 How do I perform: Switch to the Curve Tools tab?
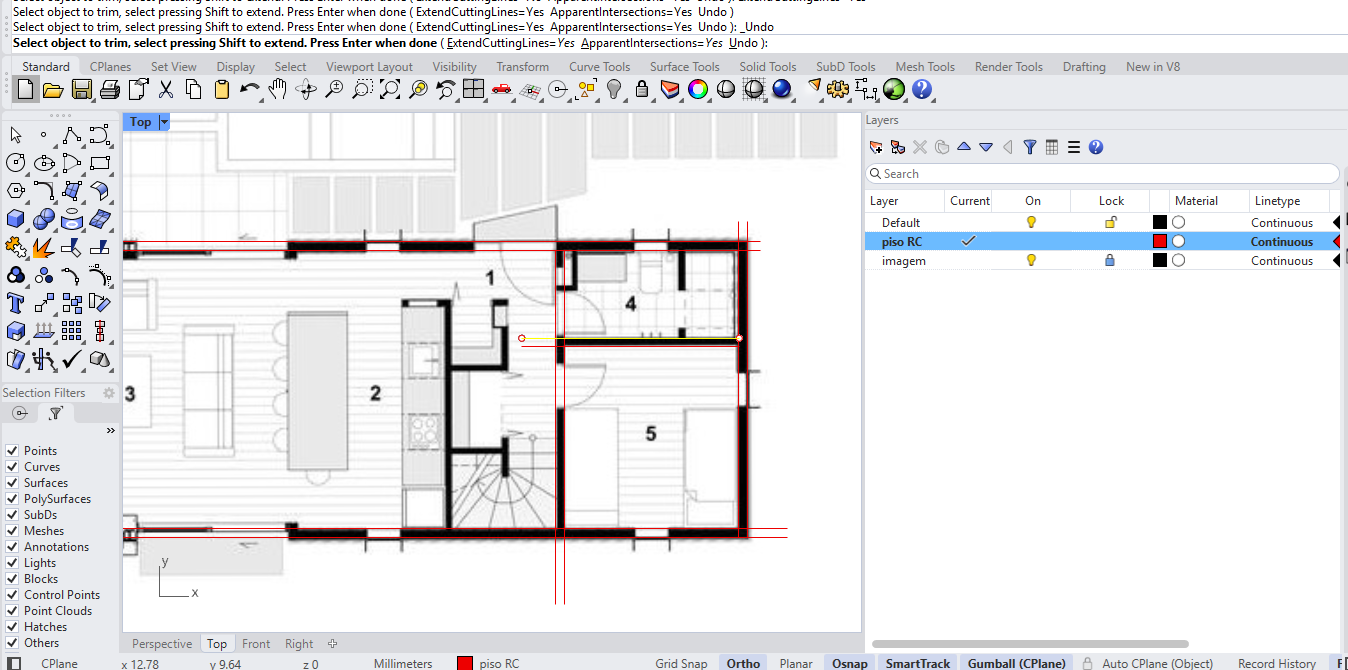(x=599, y=67)
